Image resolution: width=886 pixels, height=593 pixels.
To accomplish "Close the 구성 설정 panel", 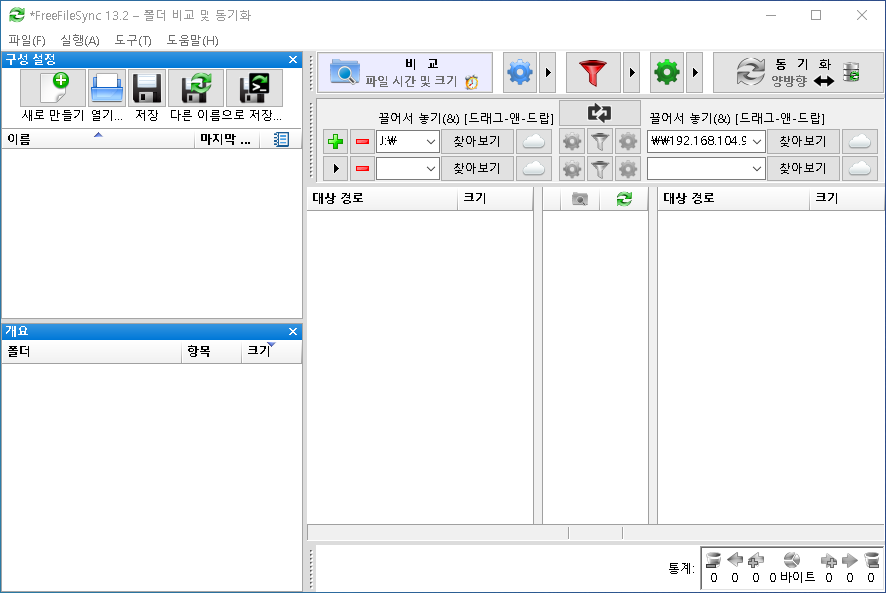I will click(293, 59).
